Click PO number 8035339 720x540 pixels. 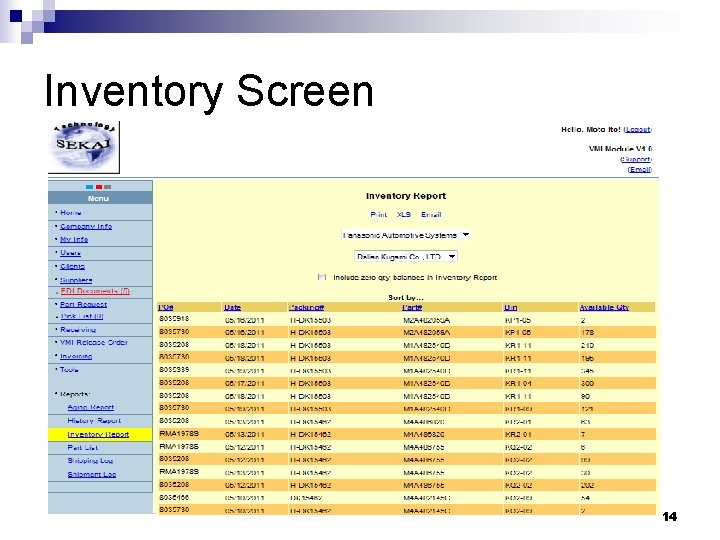point(174,370)
